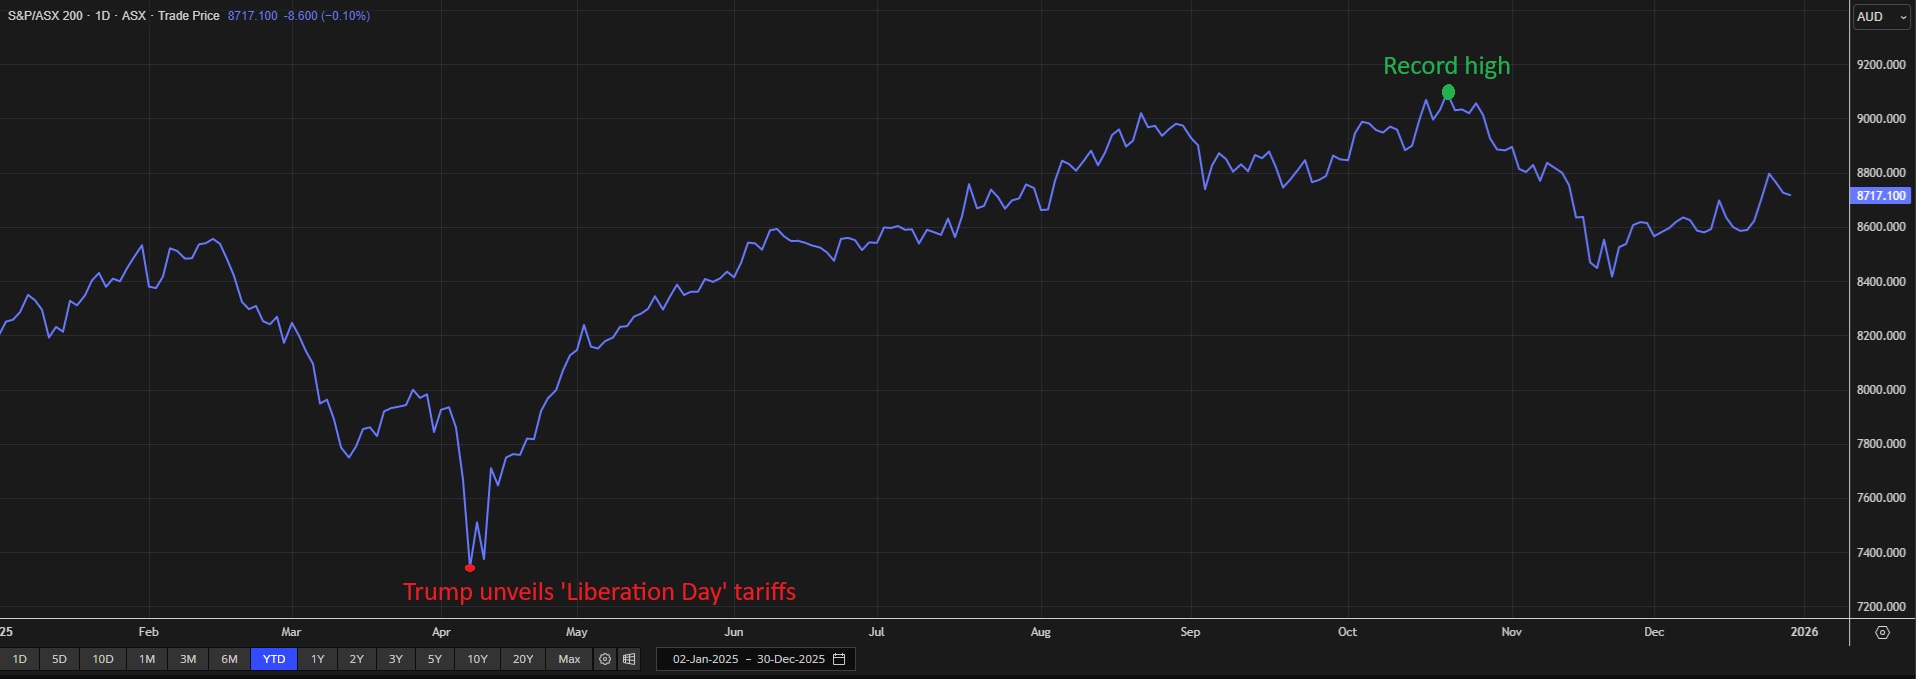Image resolution: width=1916 pixels, height=679 pixels.
Task: Pick the 3M time range
Action: click(x=188, y=659)
